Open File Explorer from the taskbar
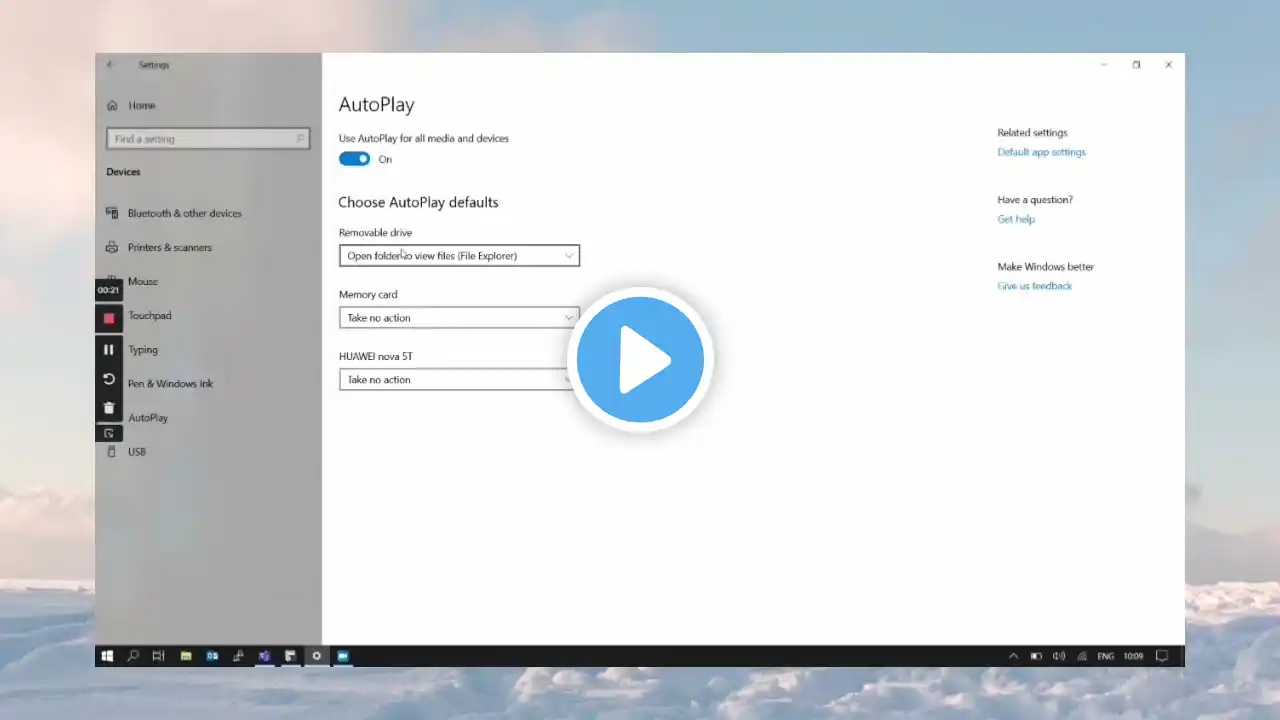 186,656
